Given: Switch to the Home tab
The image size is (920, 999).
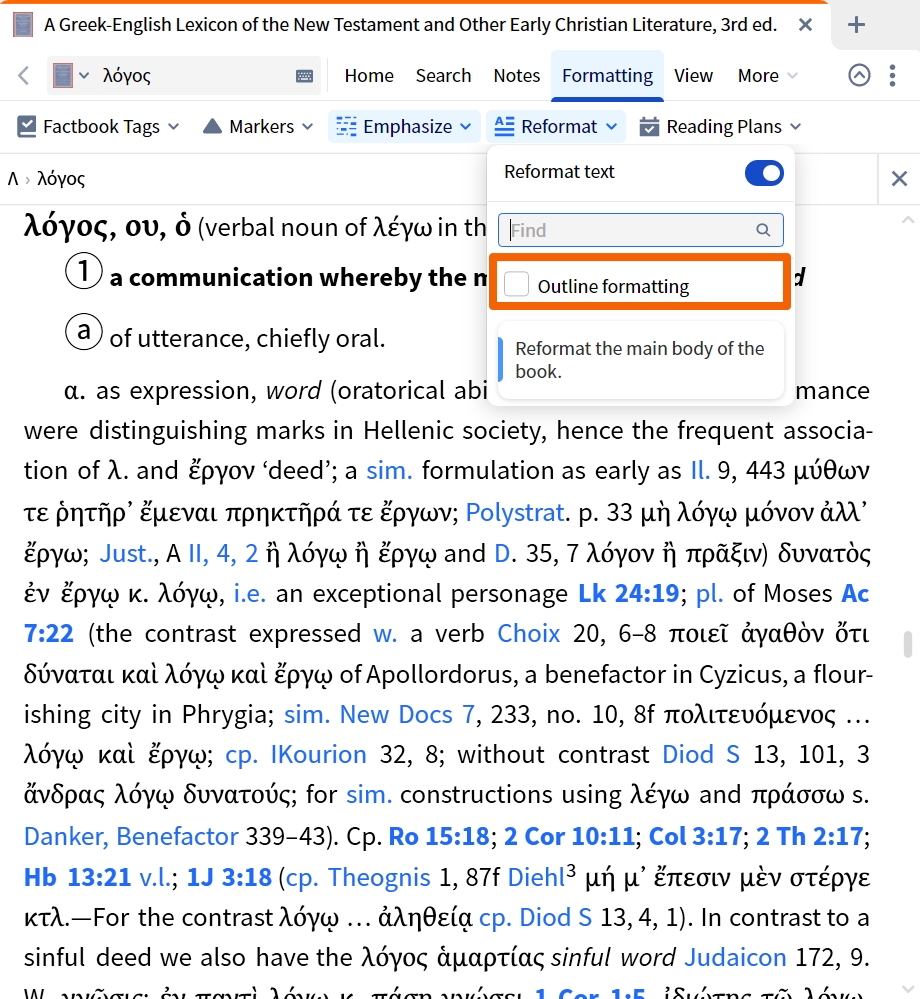Looking at the screenshot, I should (369, 75).
